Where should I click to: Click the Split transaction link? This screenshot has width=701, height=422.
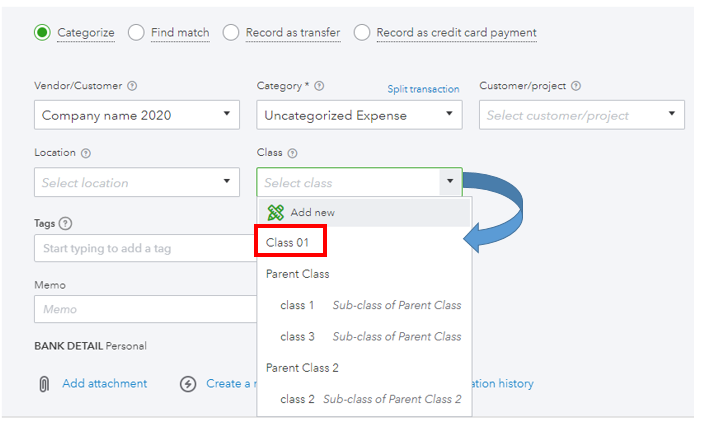423,89
